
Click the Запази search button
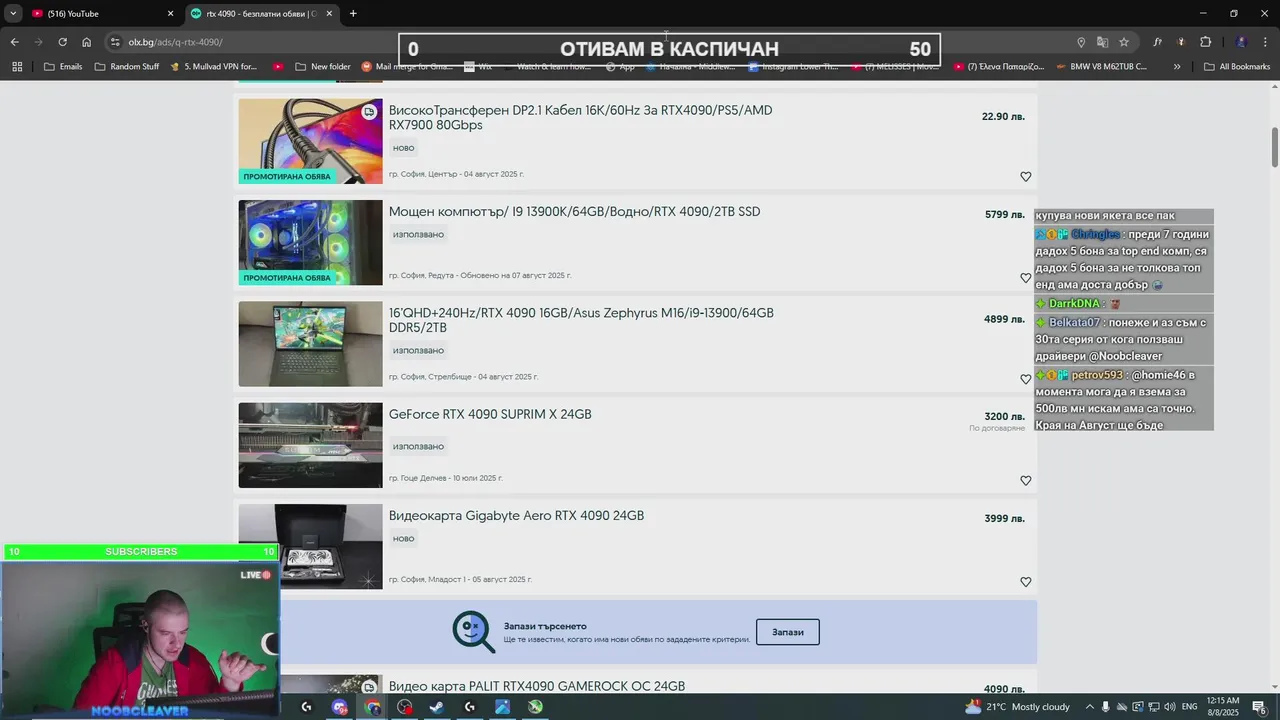coord(788,632)
